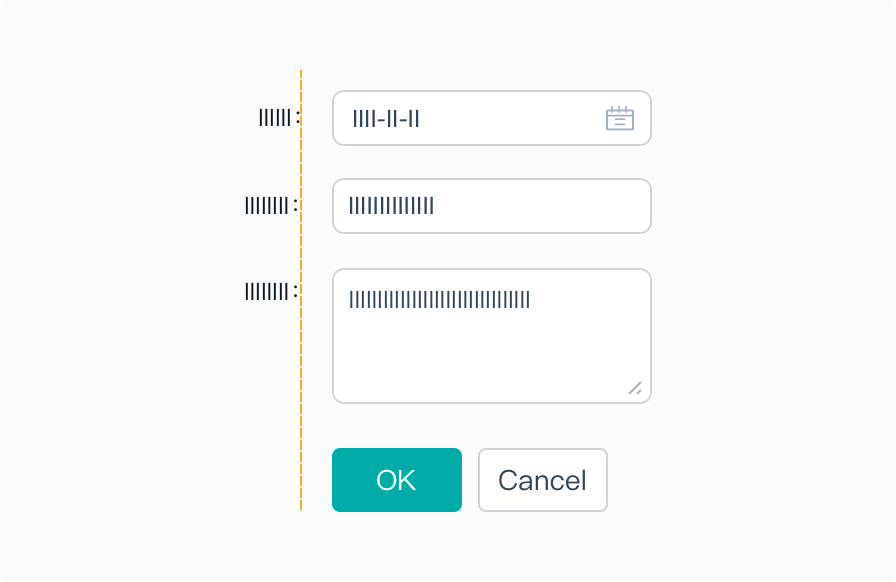The height and width of the screenshot is (582, 896).
Task: Dismiss the form with Cancel button
Action: pos(542,480)
